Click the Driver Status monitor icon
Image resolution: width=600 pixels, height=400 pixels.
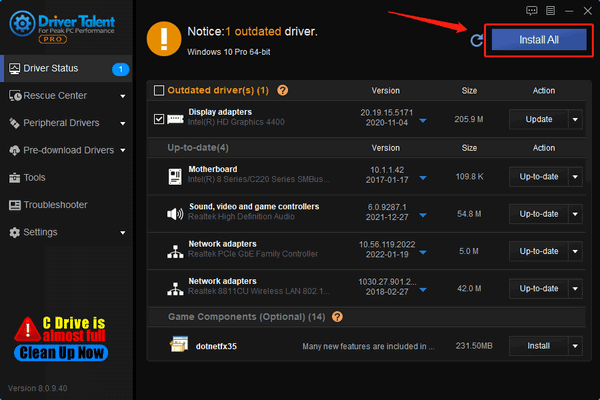[x=15, y=69]
